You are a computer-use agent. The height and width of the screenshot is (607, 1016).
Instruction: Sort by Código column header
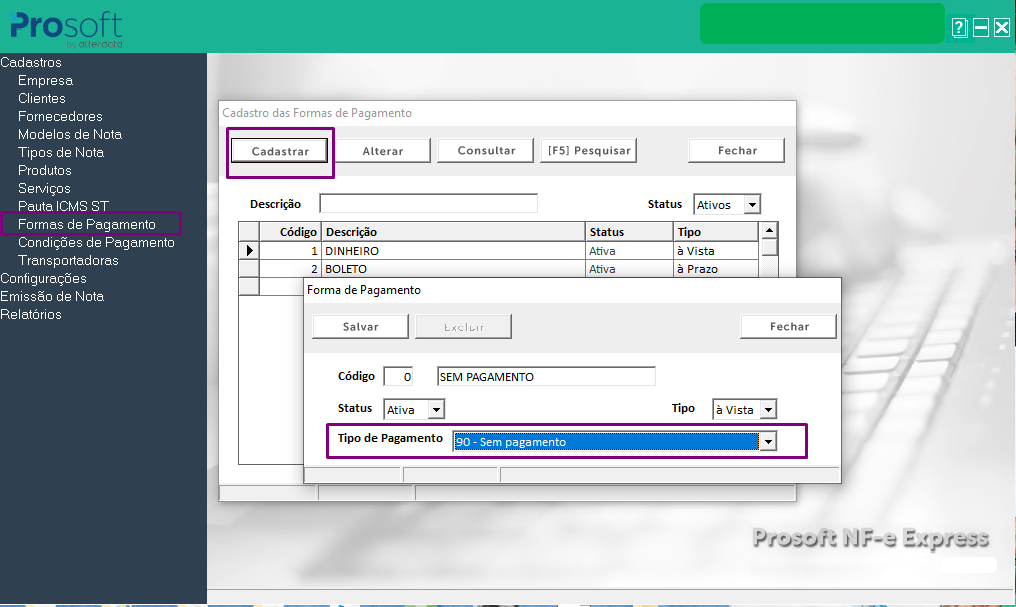[290, 231]
